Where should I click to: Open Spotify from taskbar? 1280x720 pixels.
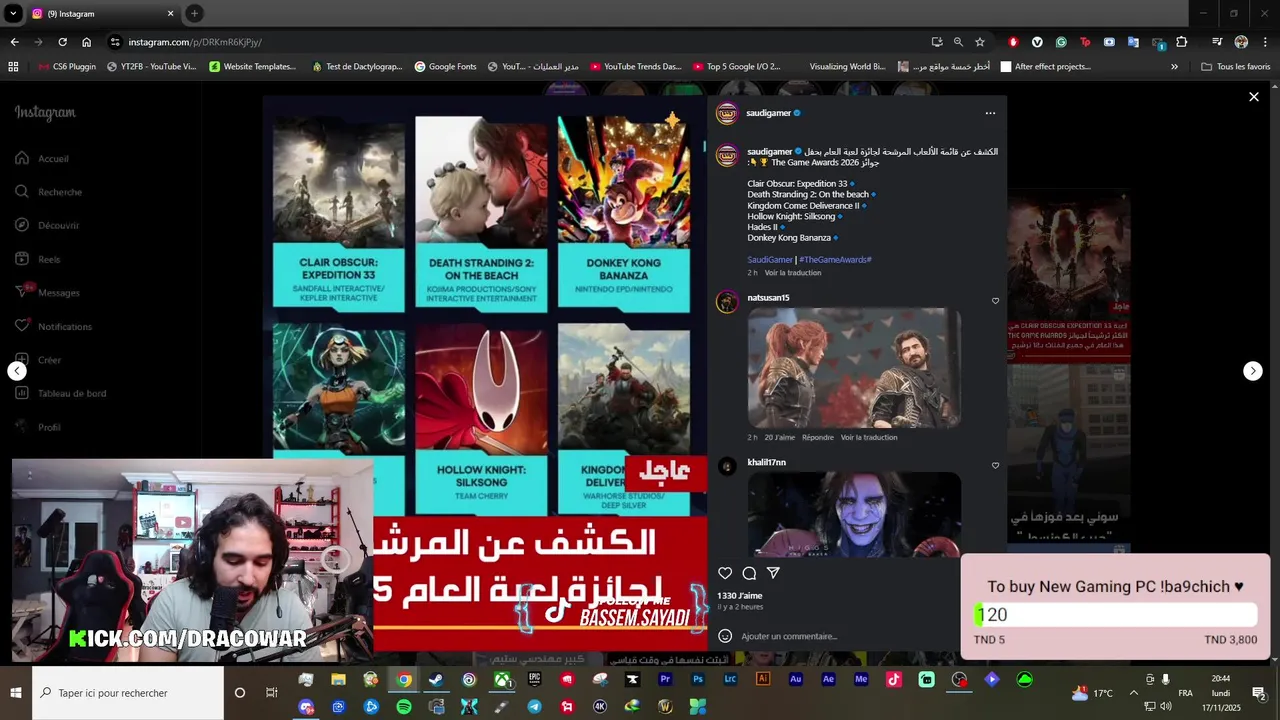404,707
